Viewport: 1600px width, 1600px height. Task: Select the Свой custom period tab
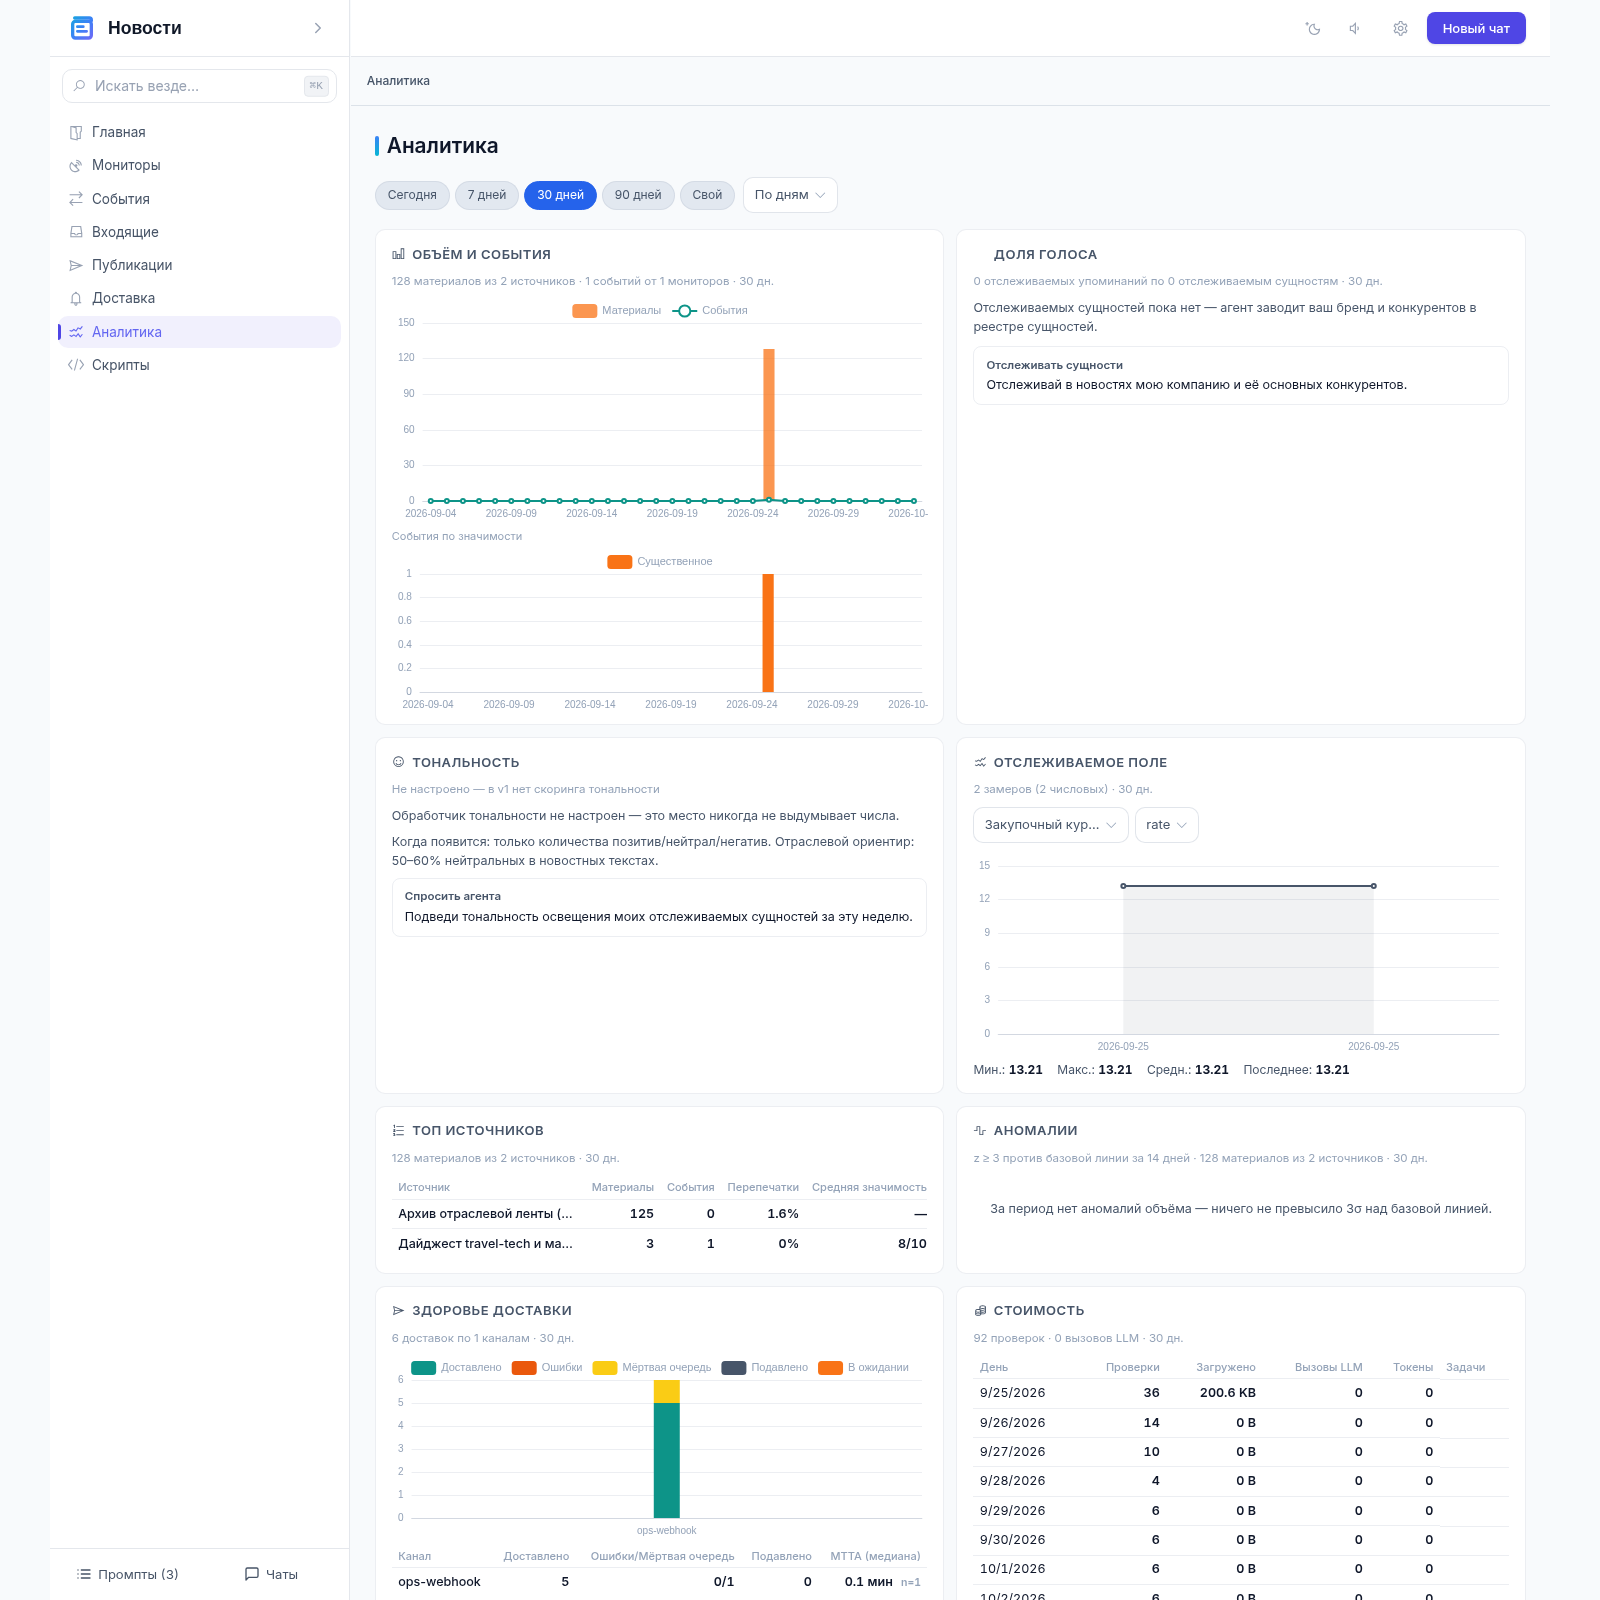point(707,195)
